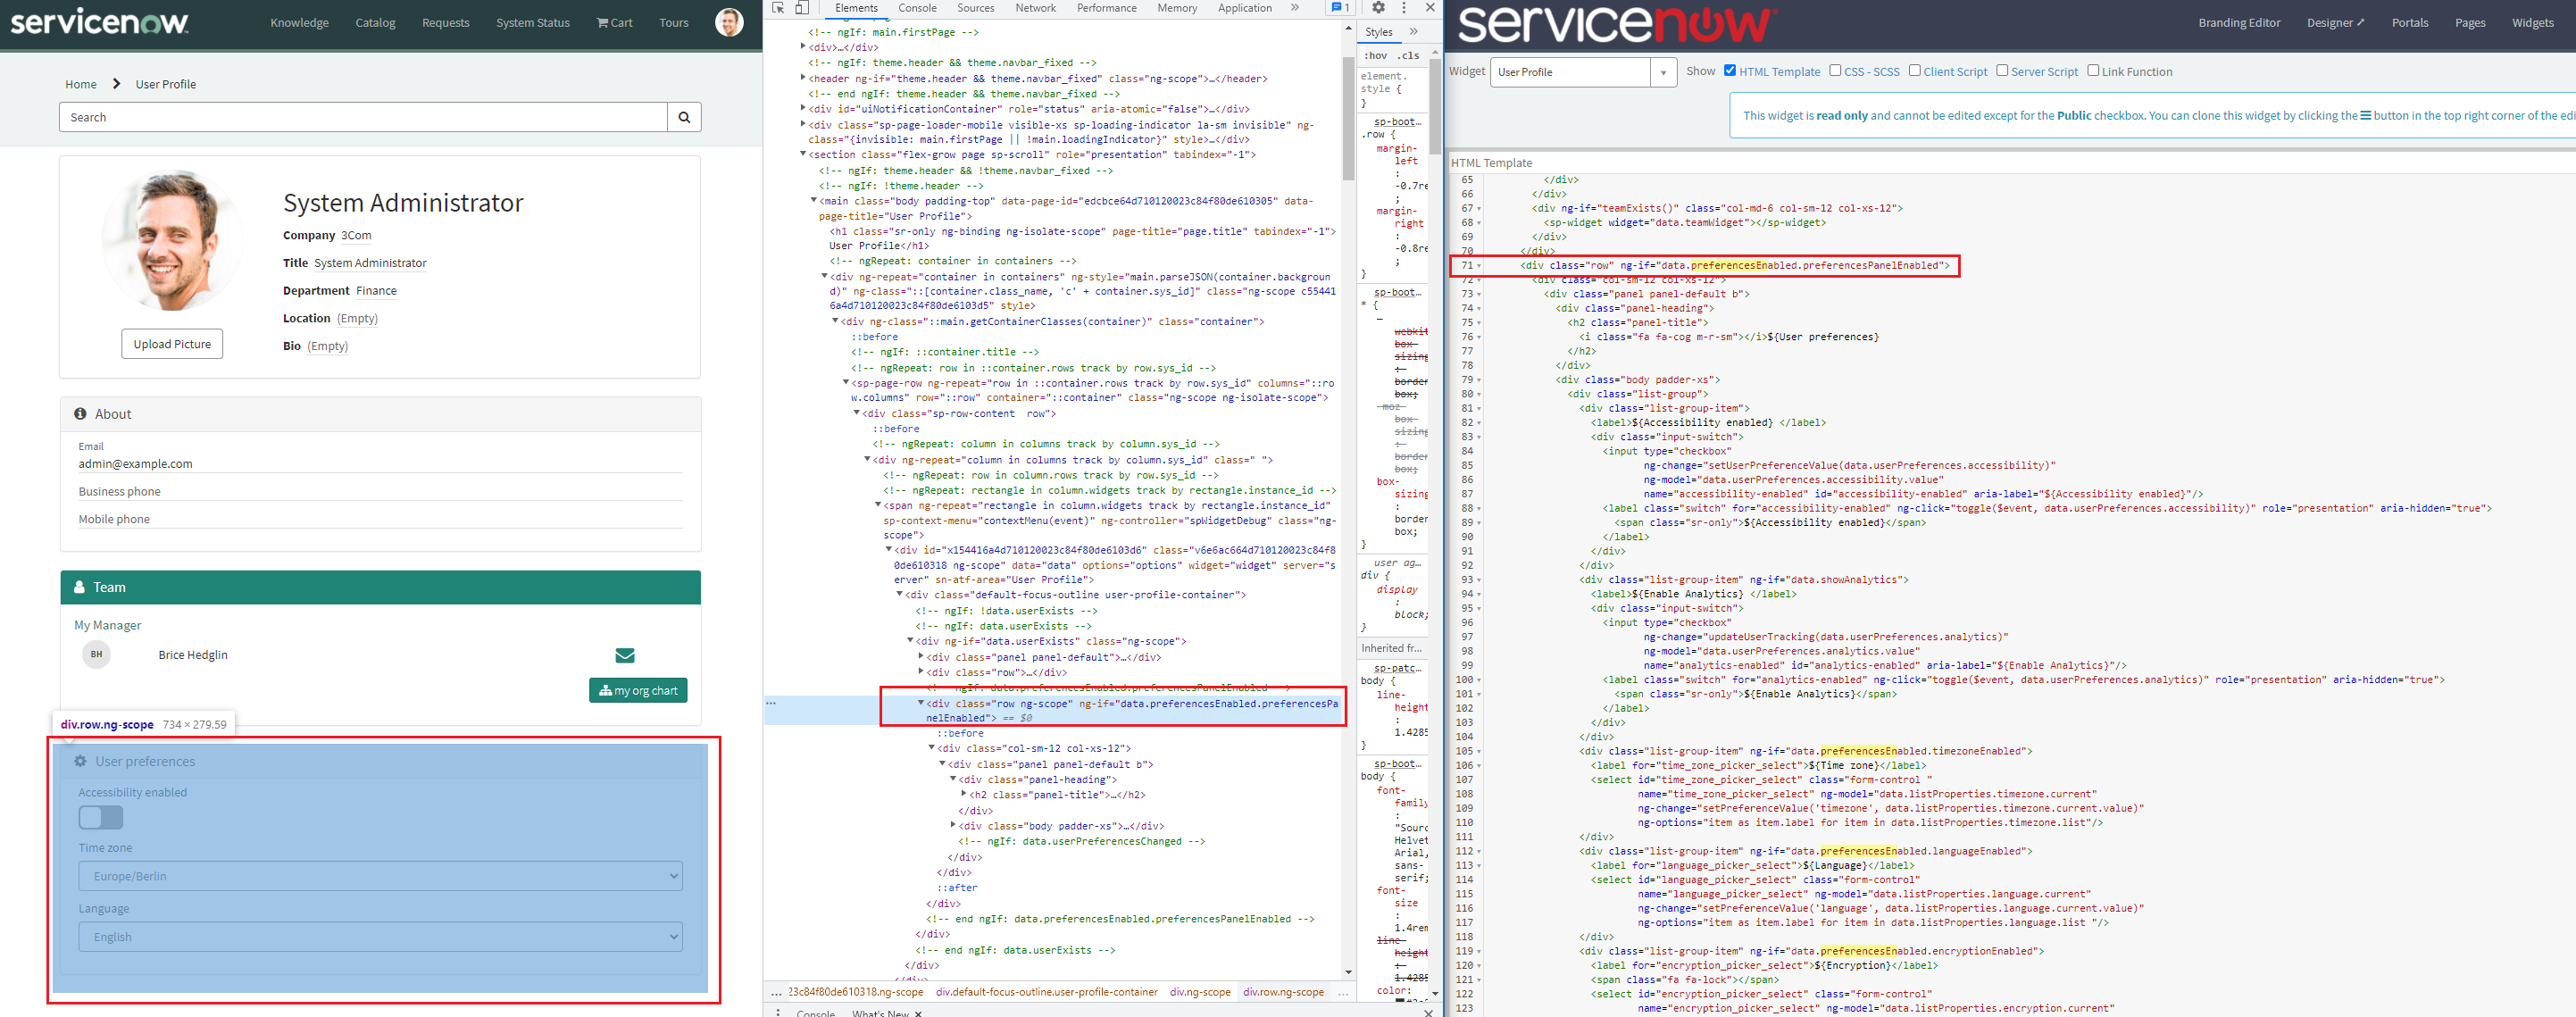The image size is (2576, 1017).
Task: Open DevTools settings gear
Action: click(x=1378, y=8)
